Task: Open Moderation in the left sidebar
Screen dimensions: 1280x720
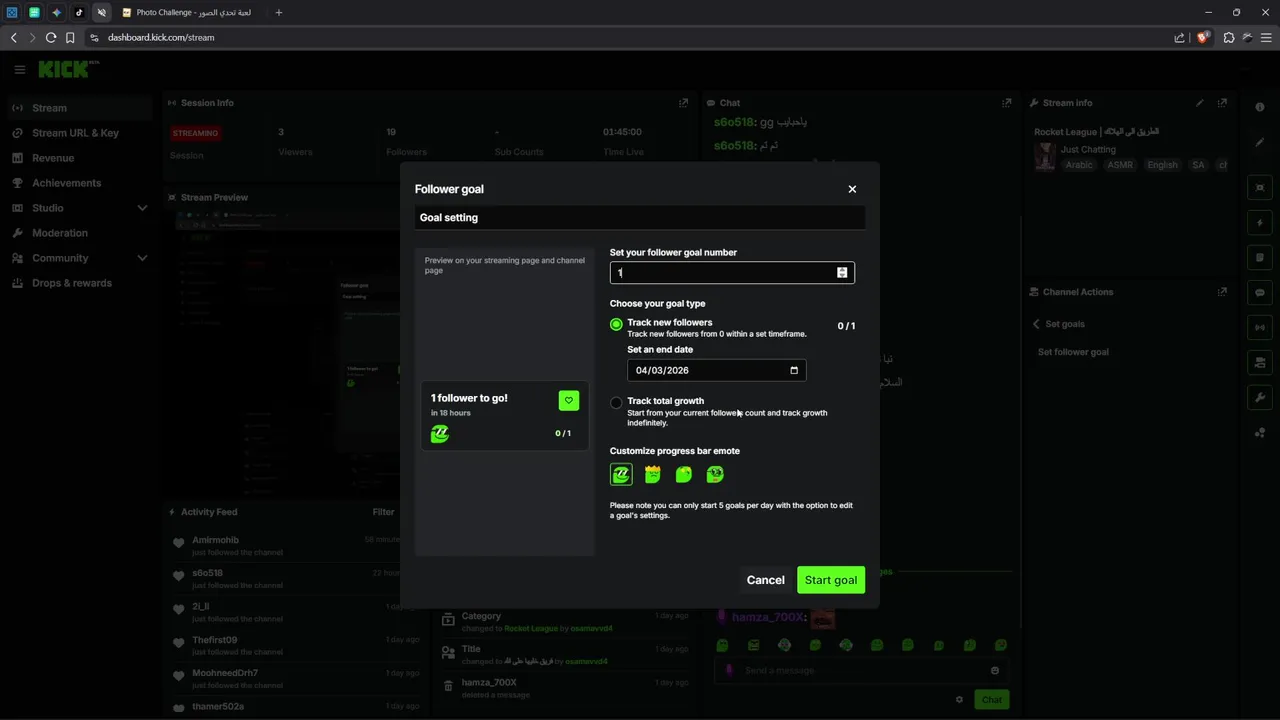Action: 80,233
